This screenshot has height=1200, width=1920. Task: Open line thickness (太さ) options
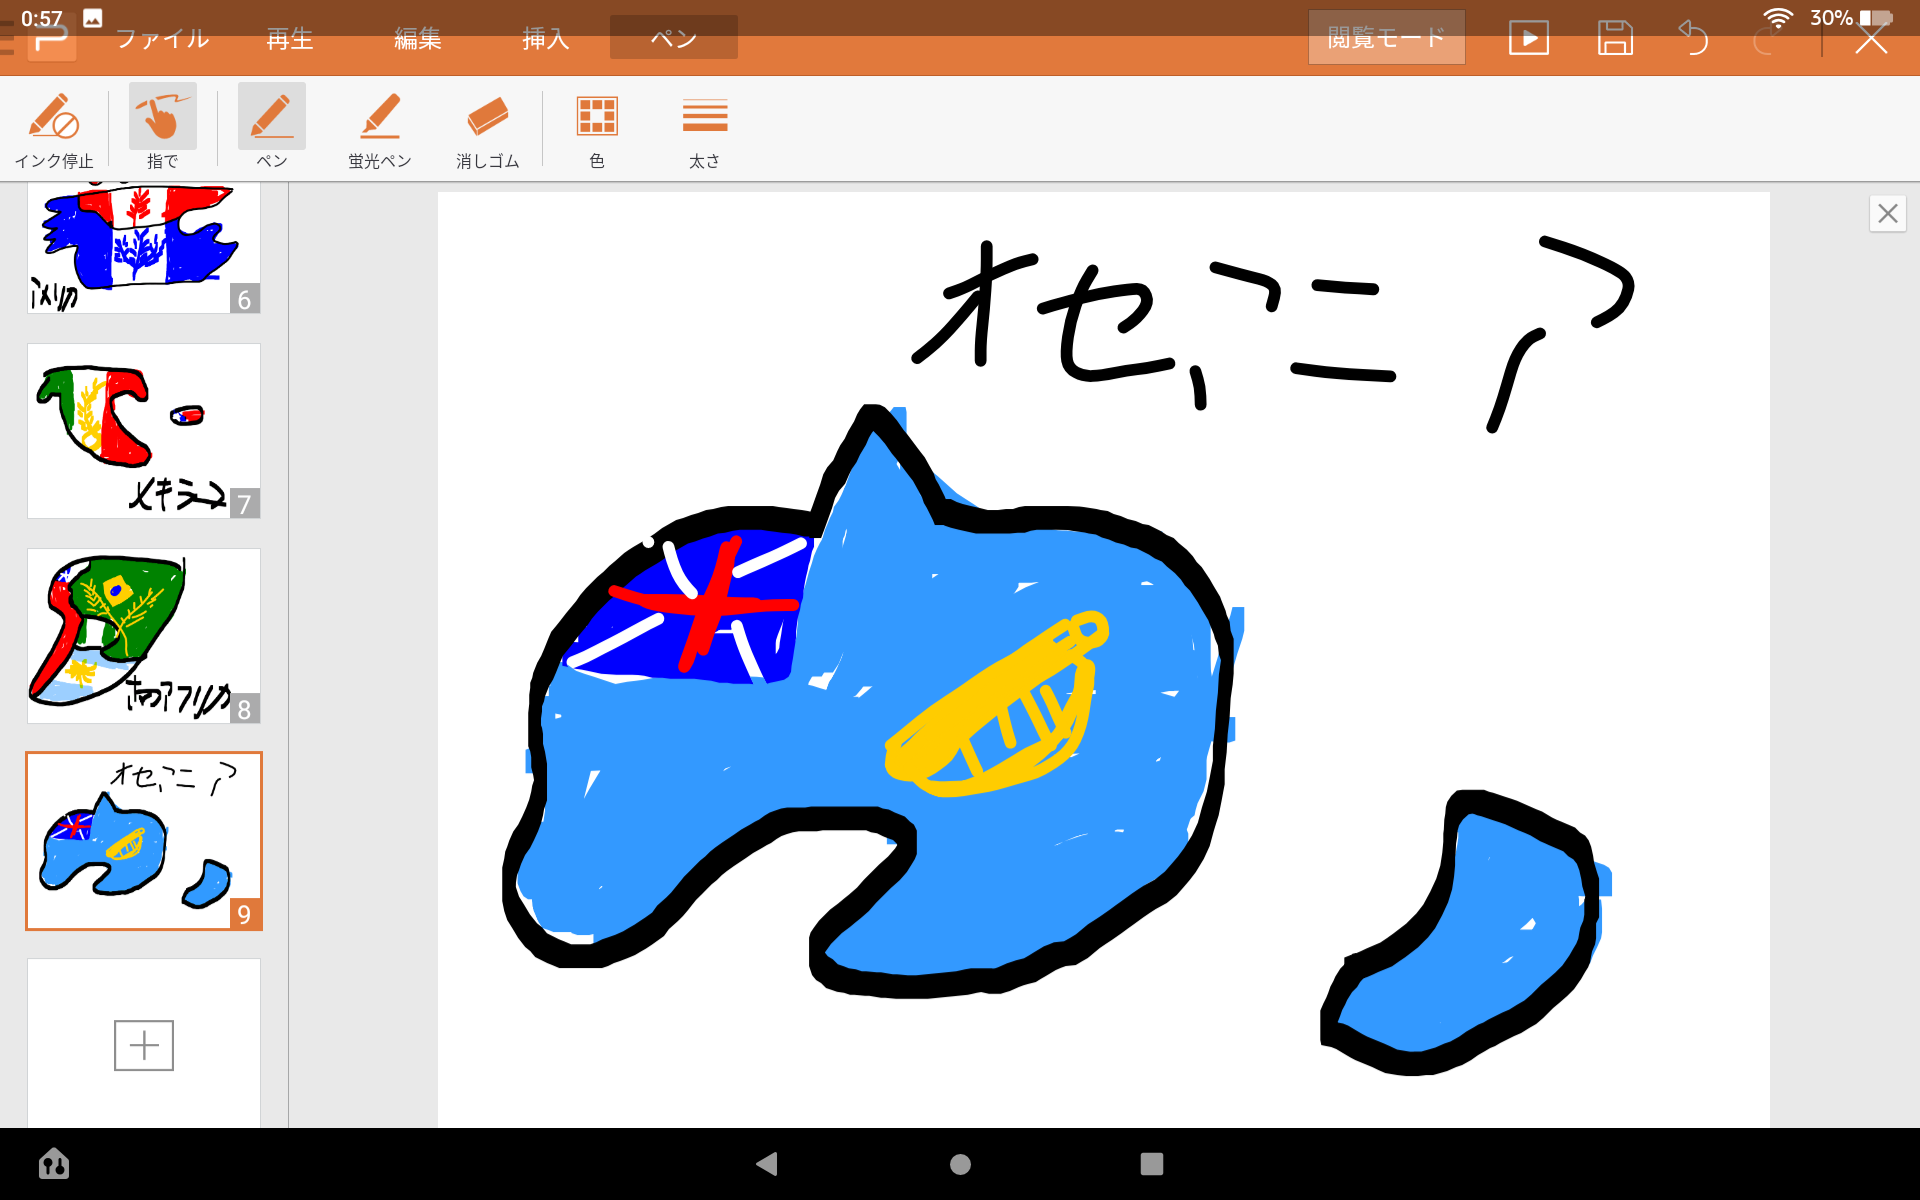coord(705,130)
